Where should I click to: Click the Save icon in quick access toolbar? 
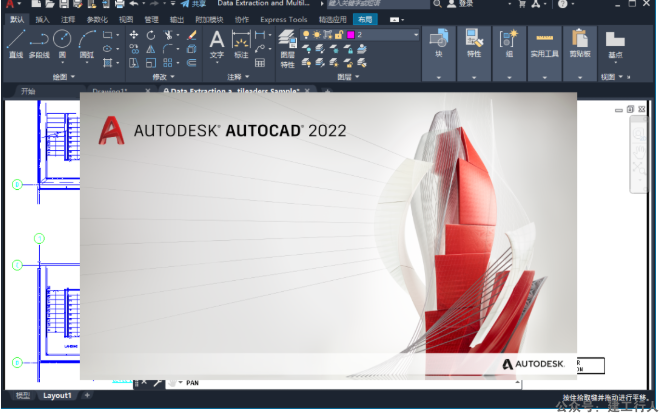(x=63, y=4)
